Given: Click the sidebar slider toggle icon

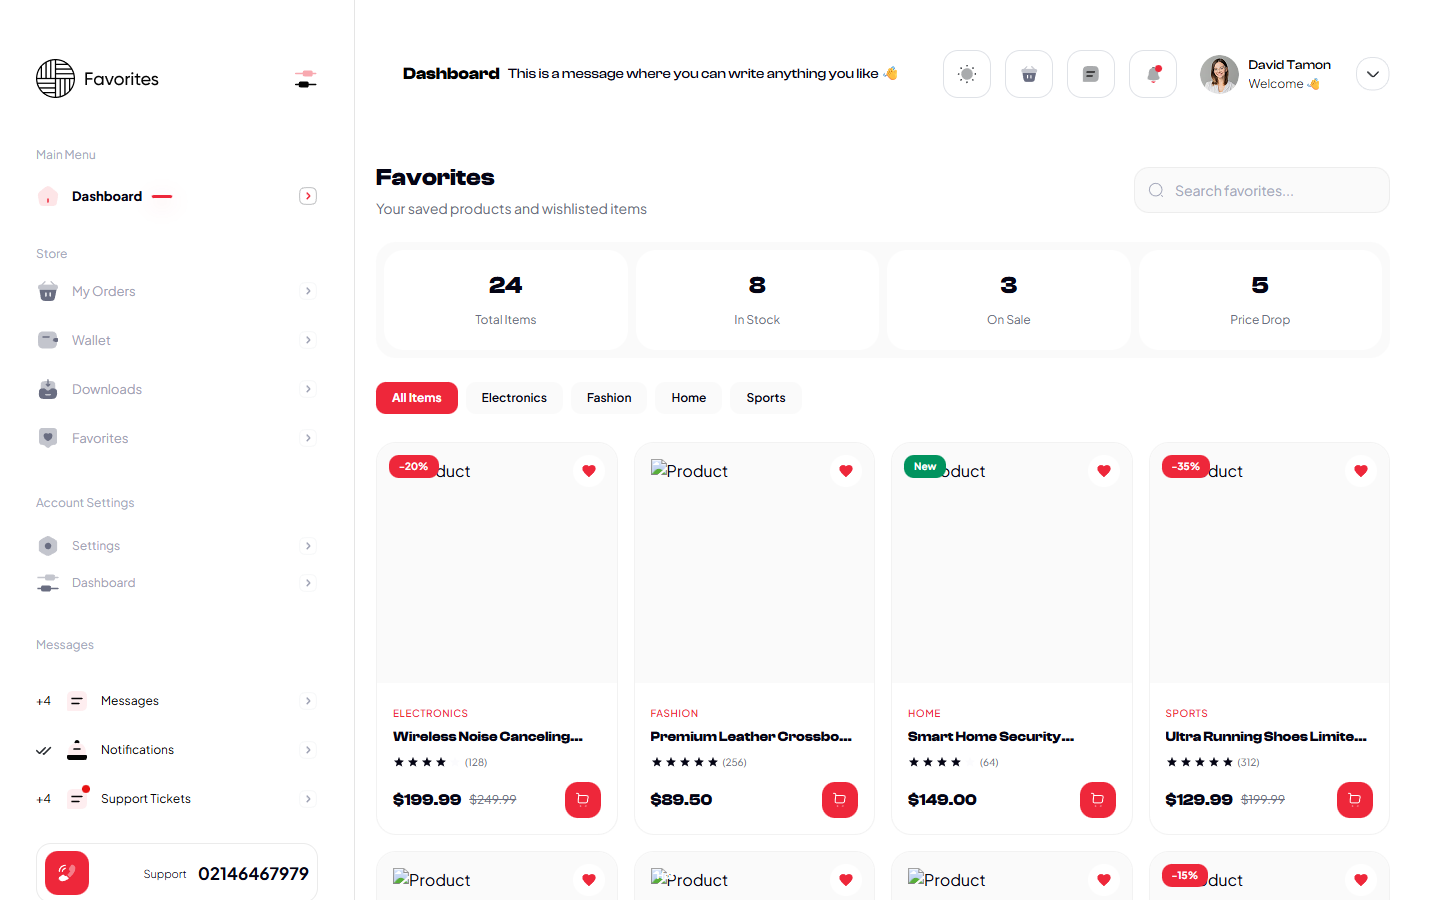Looking at the screenshot, I should pyautogui.click(x=306, y=79).
